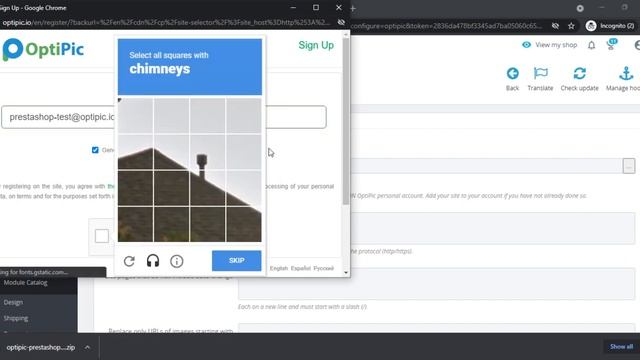Click the SKIP captcha button
The height and width of the screenshot is (360, 640).
pos(236,260)
